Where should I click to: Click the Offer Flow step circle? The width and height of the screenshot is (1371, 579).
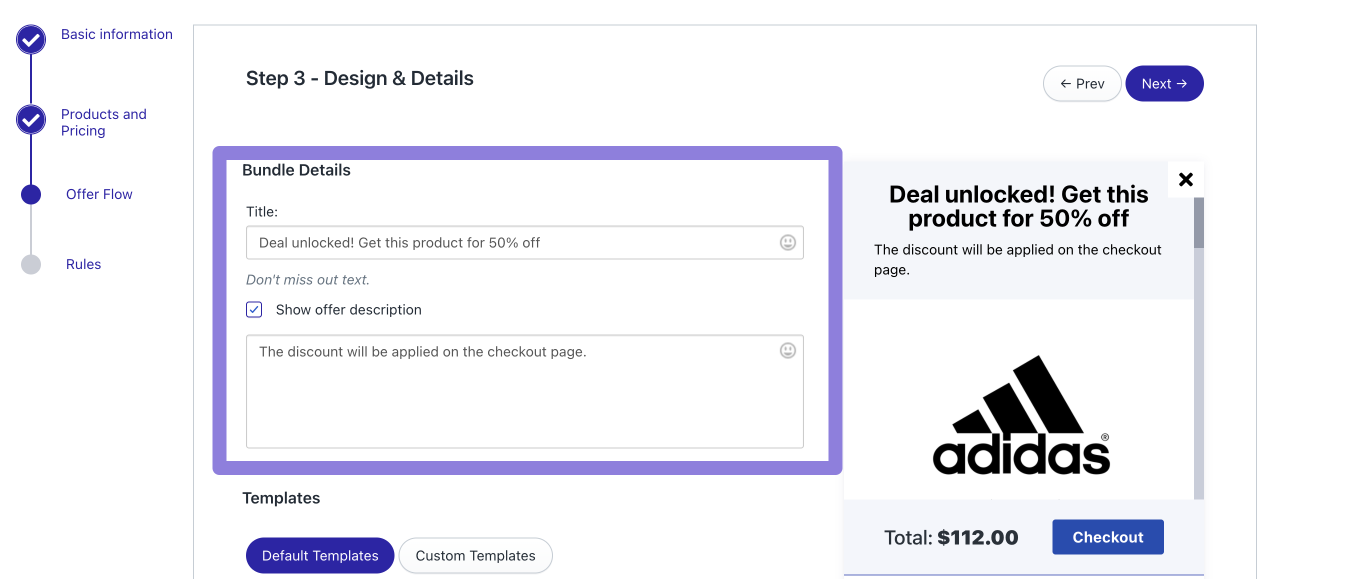pos(31,194)
